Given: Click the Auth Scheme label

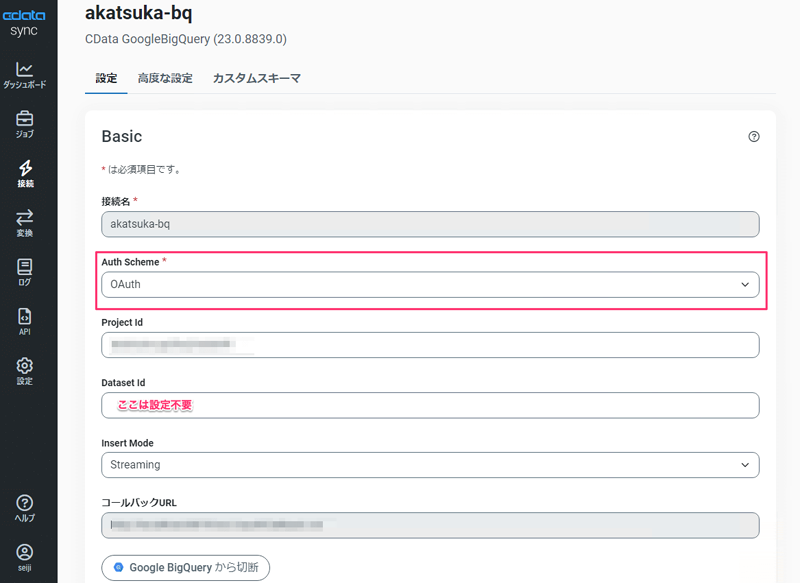Looking at the screenshot, I should click(130, 262).
